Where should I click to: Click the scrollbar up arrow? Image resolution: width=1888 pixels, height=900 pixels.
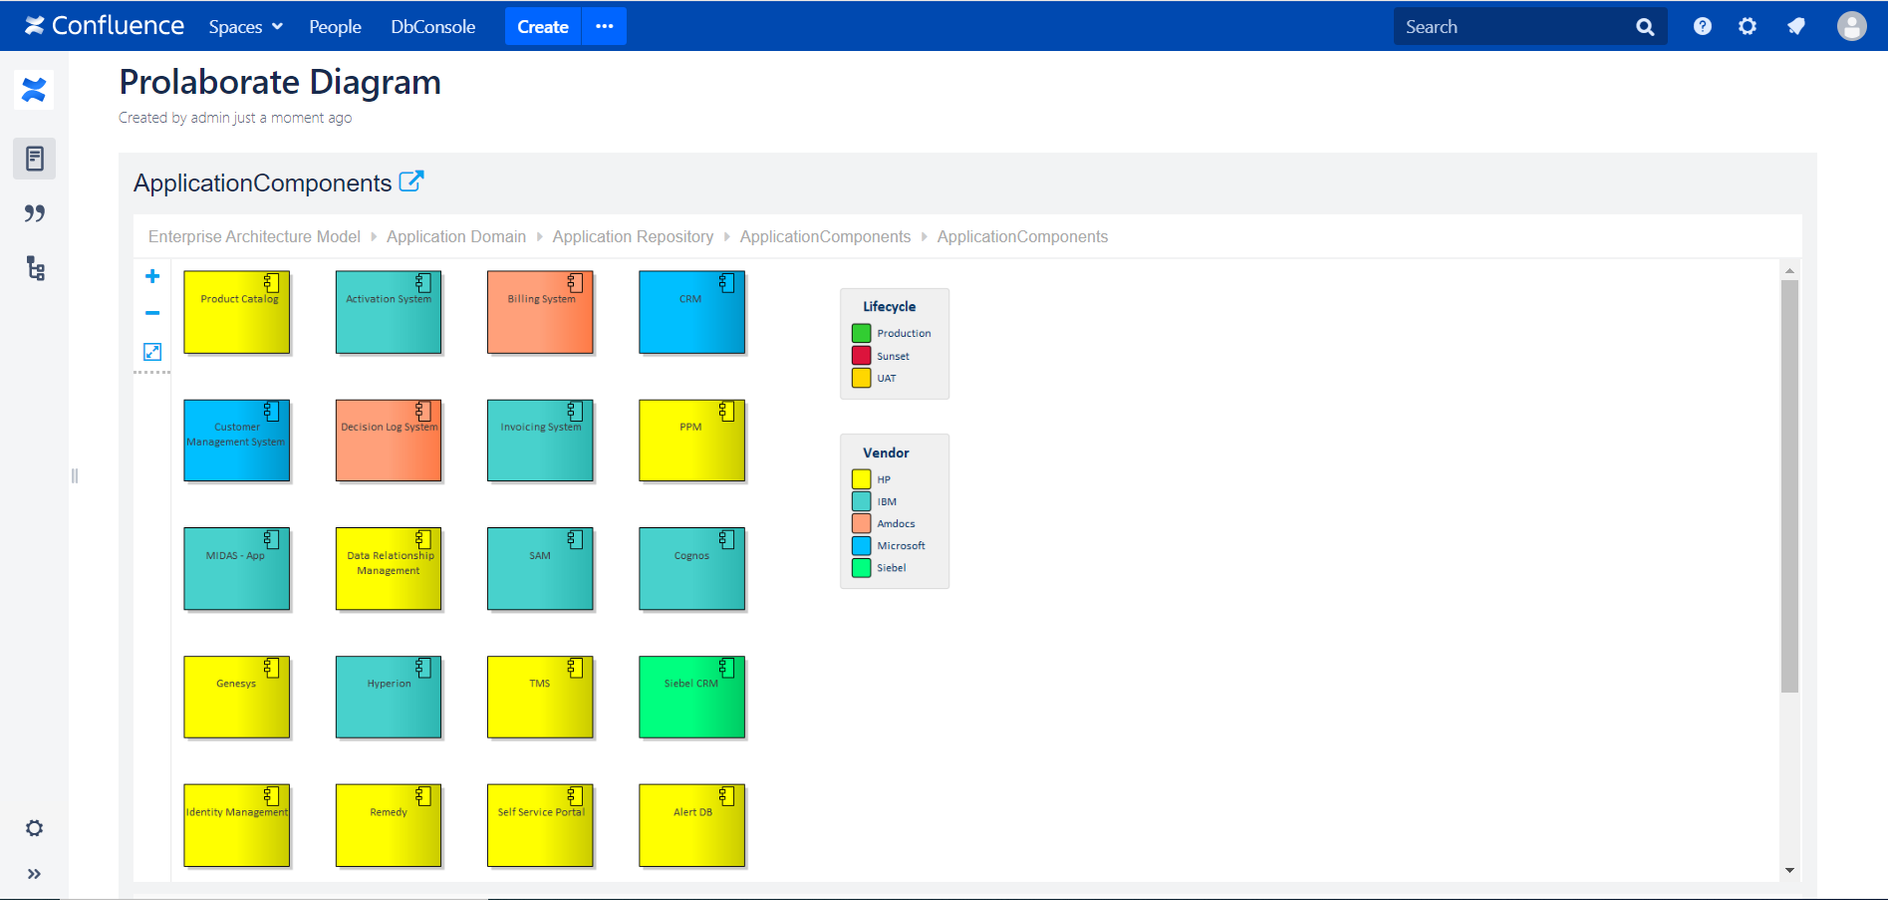(x=1790, y=270)
